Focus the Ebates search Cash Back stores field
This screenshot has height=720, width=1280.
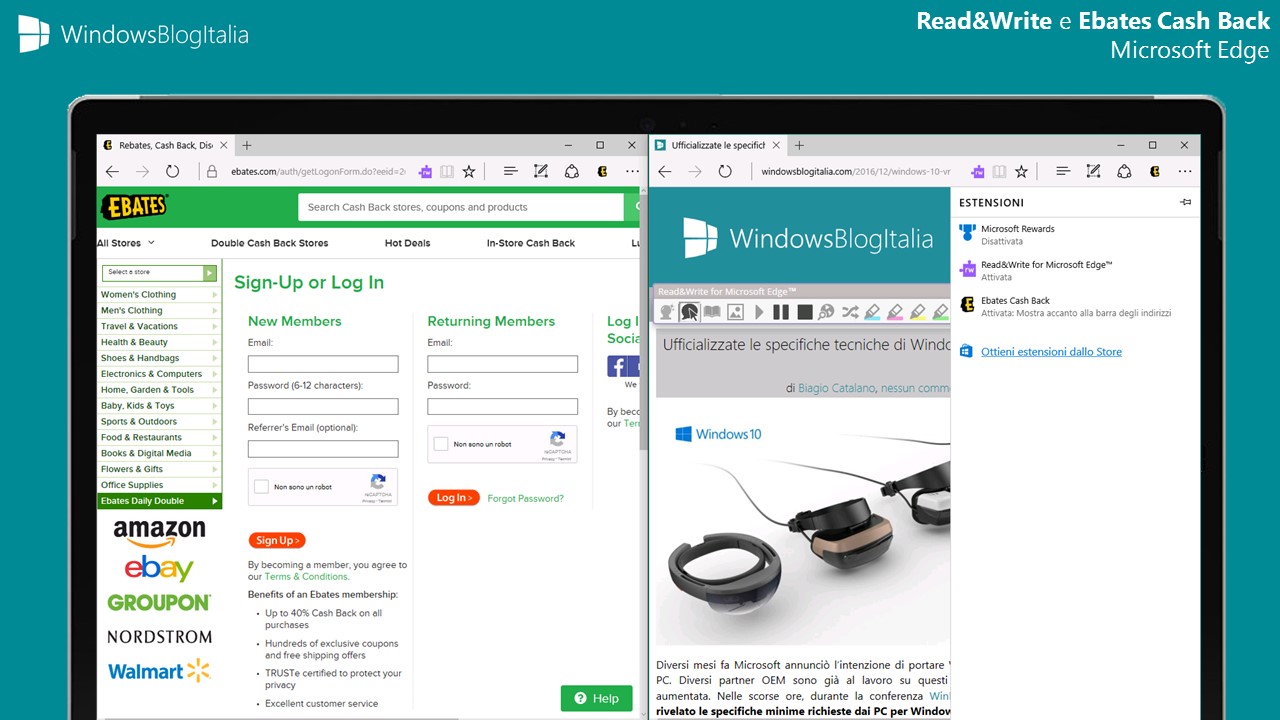[461, 207]
